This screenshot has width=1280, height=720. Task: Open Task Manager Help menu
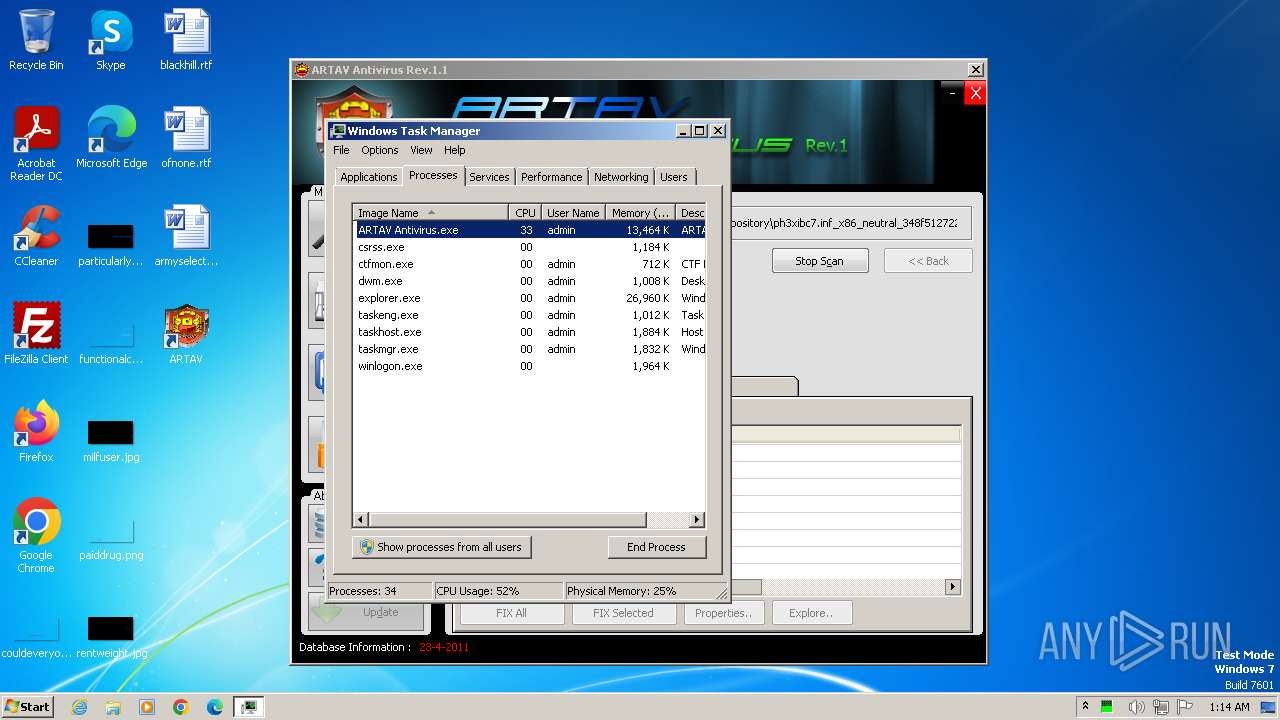[455, 150]
